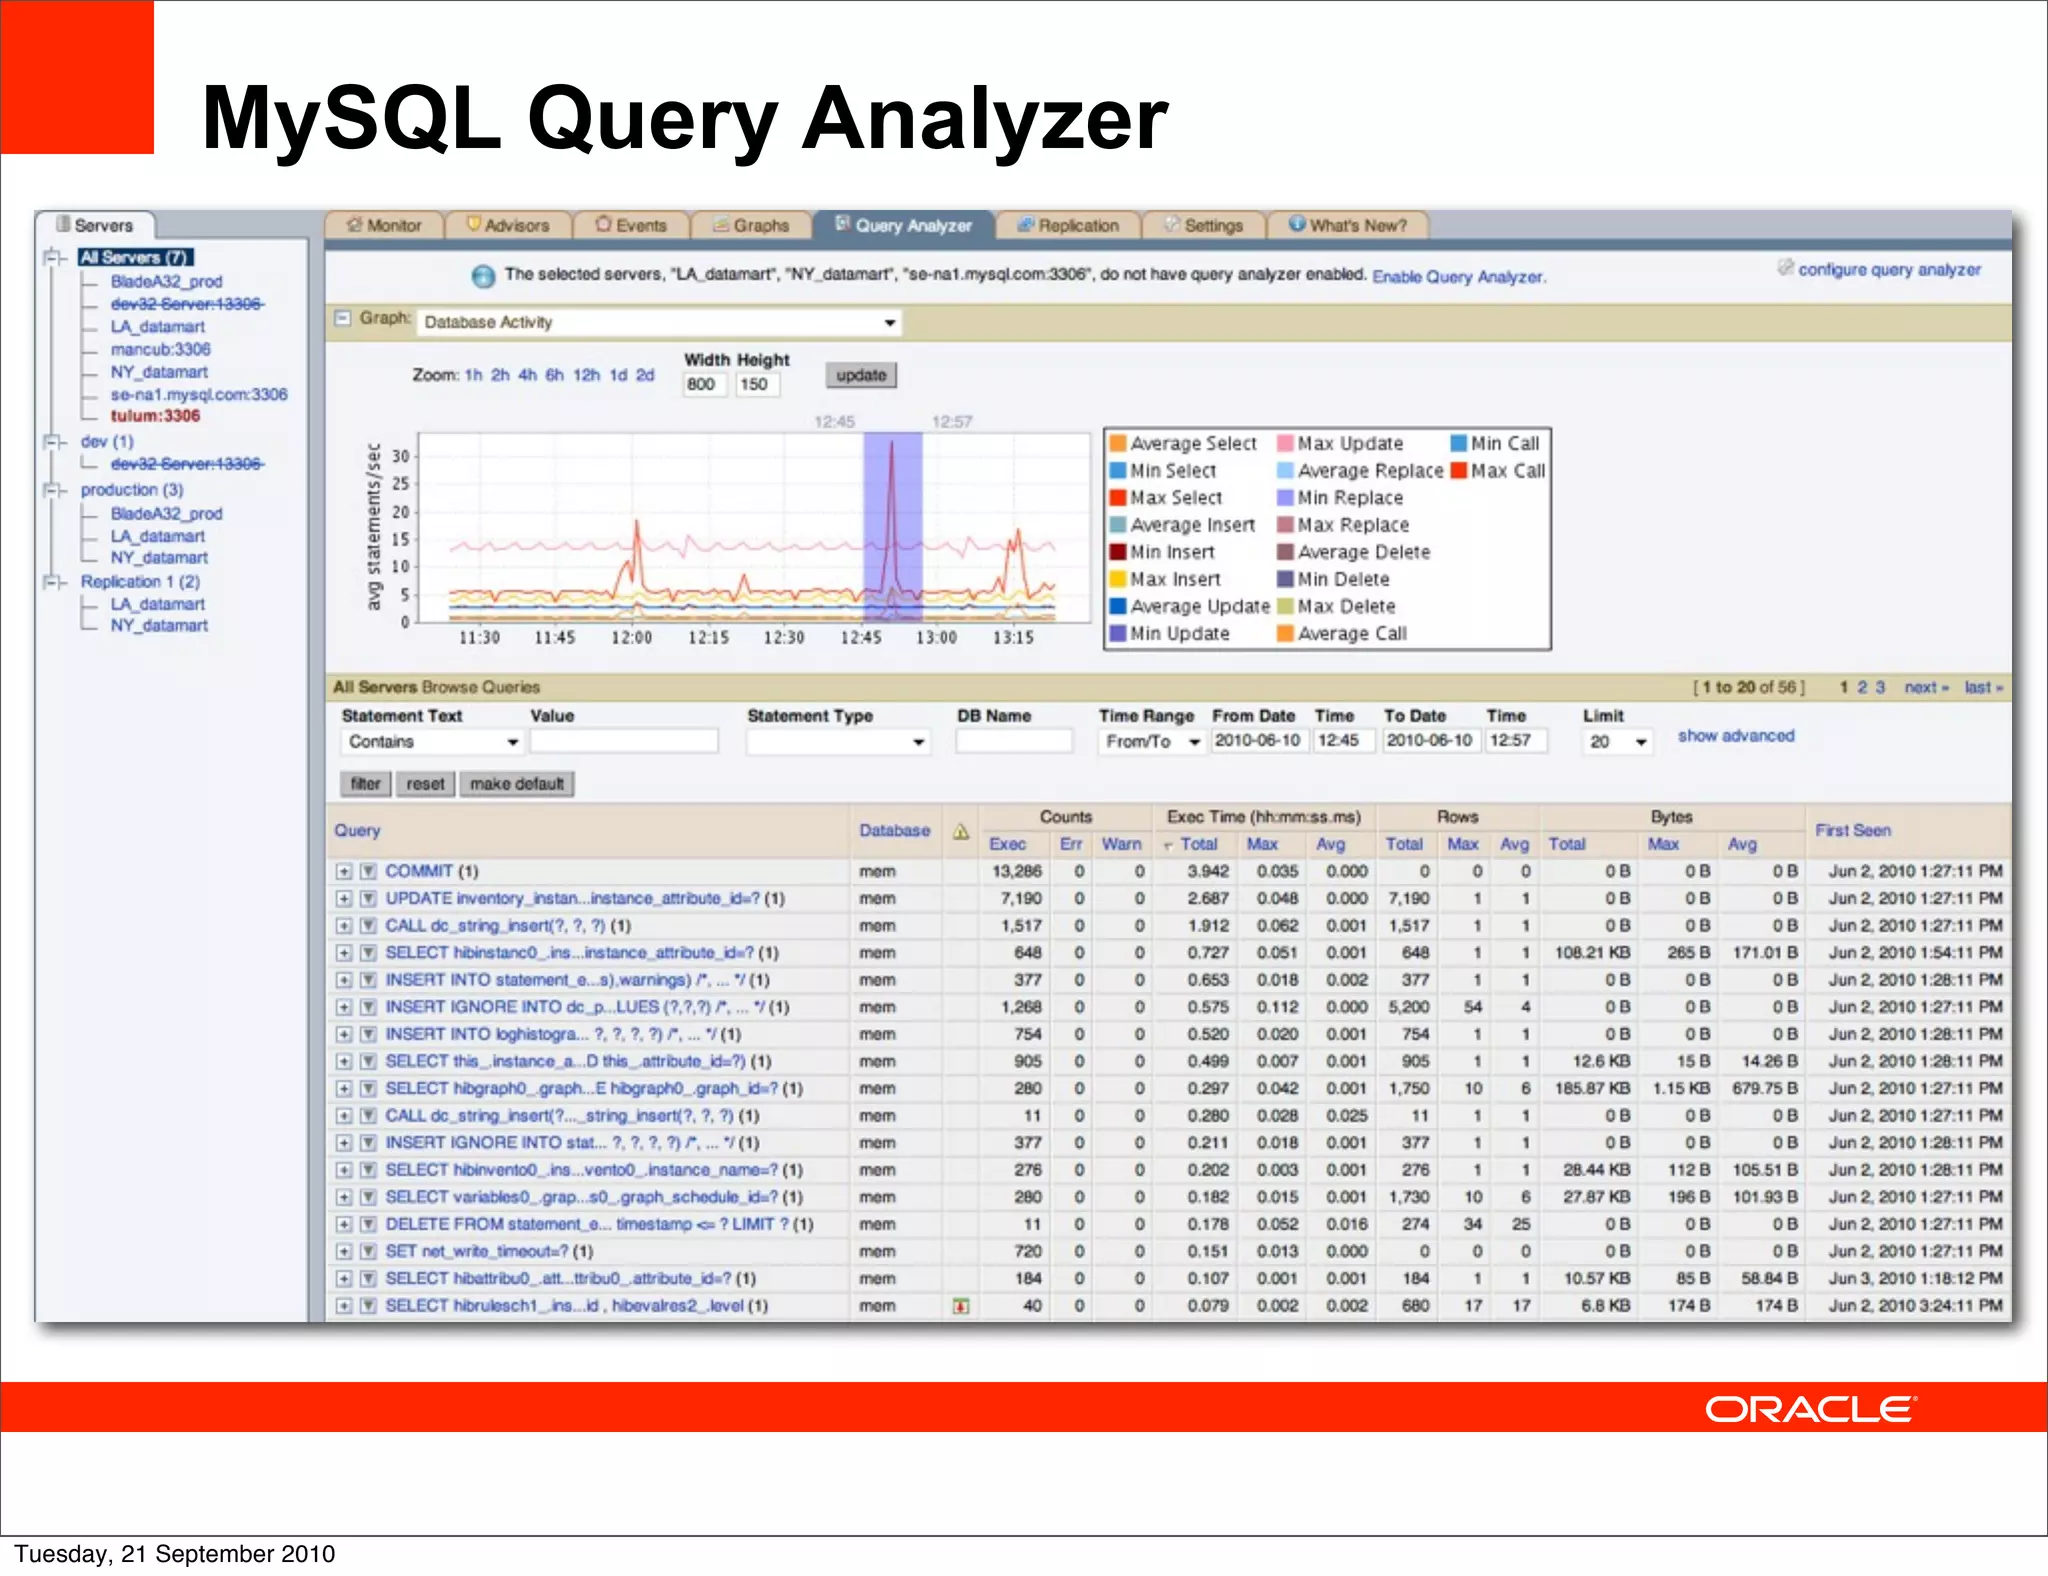This screenshot has width=2048, height=1576.
Task: Expand the SET net_write_timeout query row
Action: [344, 1251]
